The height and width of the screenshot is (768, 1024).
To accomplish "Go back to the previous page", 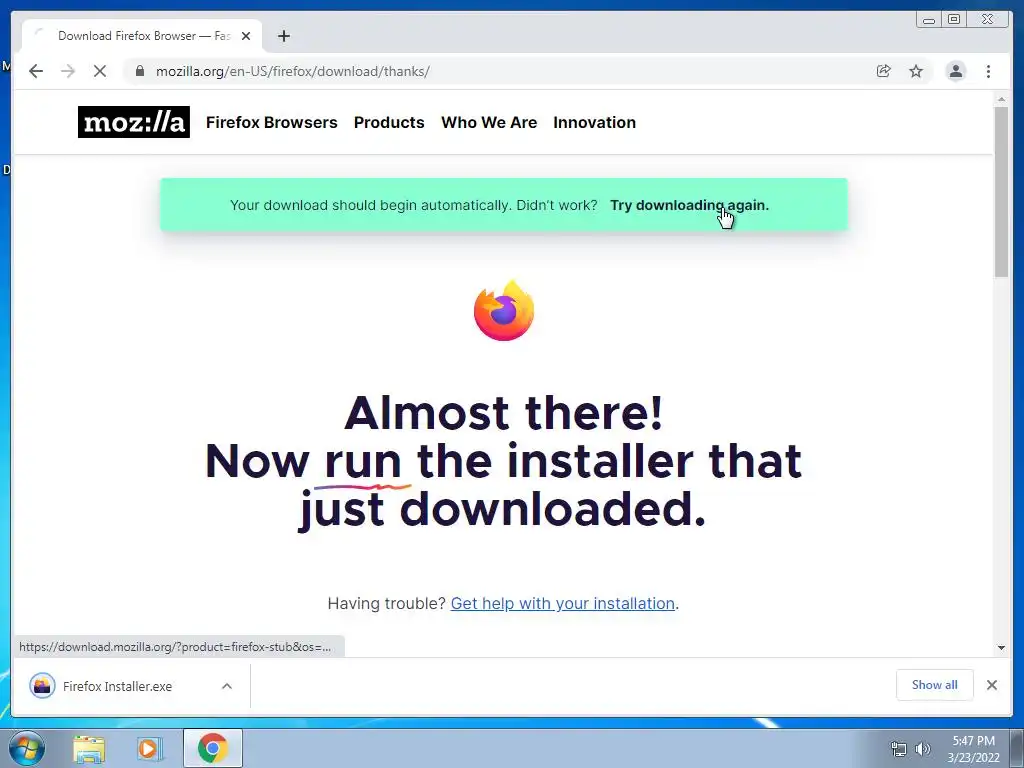I will [x=36, y=71].
